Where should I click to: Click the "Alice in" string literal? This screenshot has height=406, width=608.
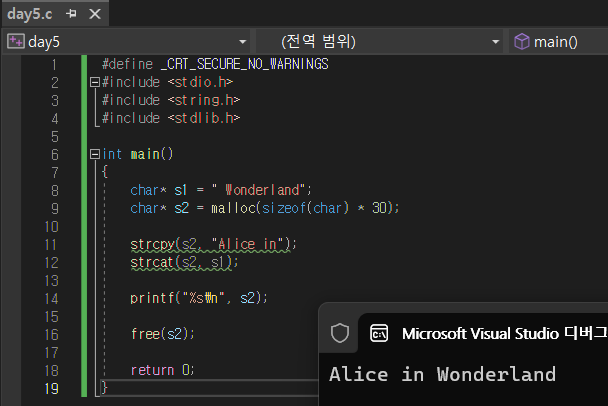point(248,244)
